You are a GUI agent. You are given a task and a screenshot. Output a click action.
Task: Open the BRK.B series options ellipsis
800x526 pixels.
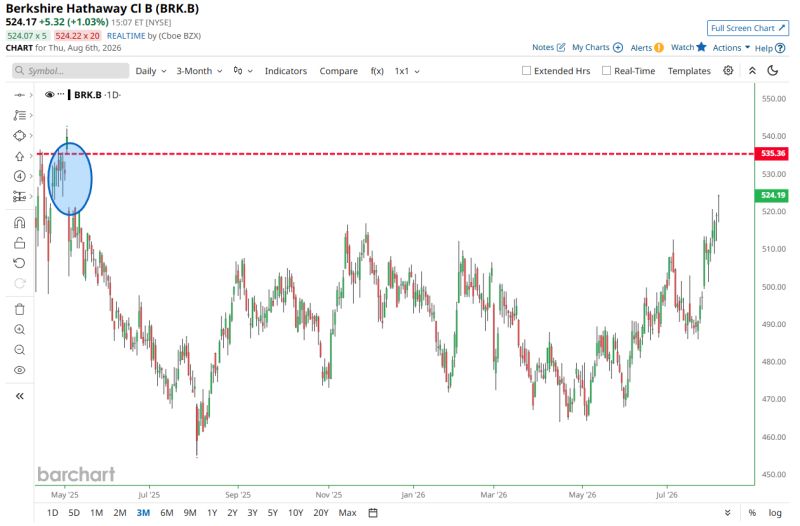tap(61, 94)
